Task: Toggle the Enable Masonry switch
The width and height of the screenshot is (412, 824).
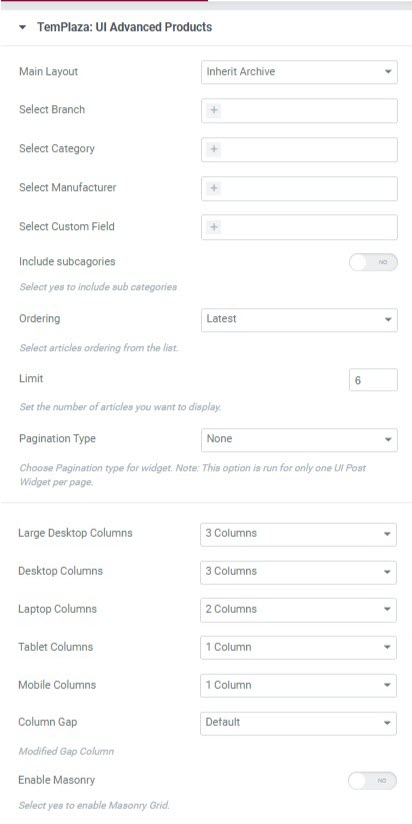Action: pyautogui.click(x=372, y=781)
